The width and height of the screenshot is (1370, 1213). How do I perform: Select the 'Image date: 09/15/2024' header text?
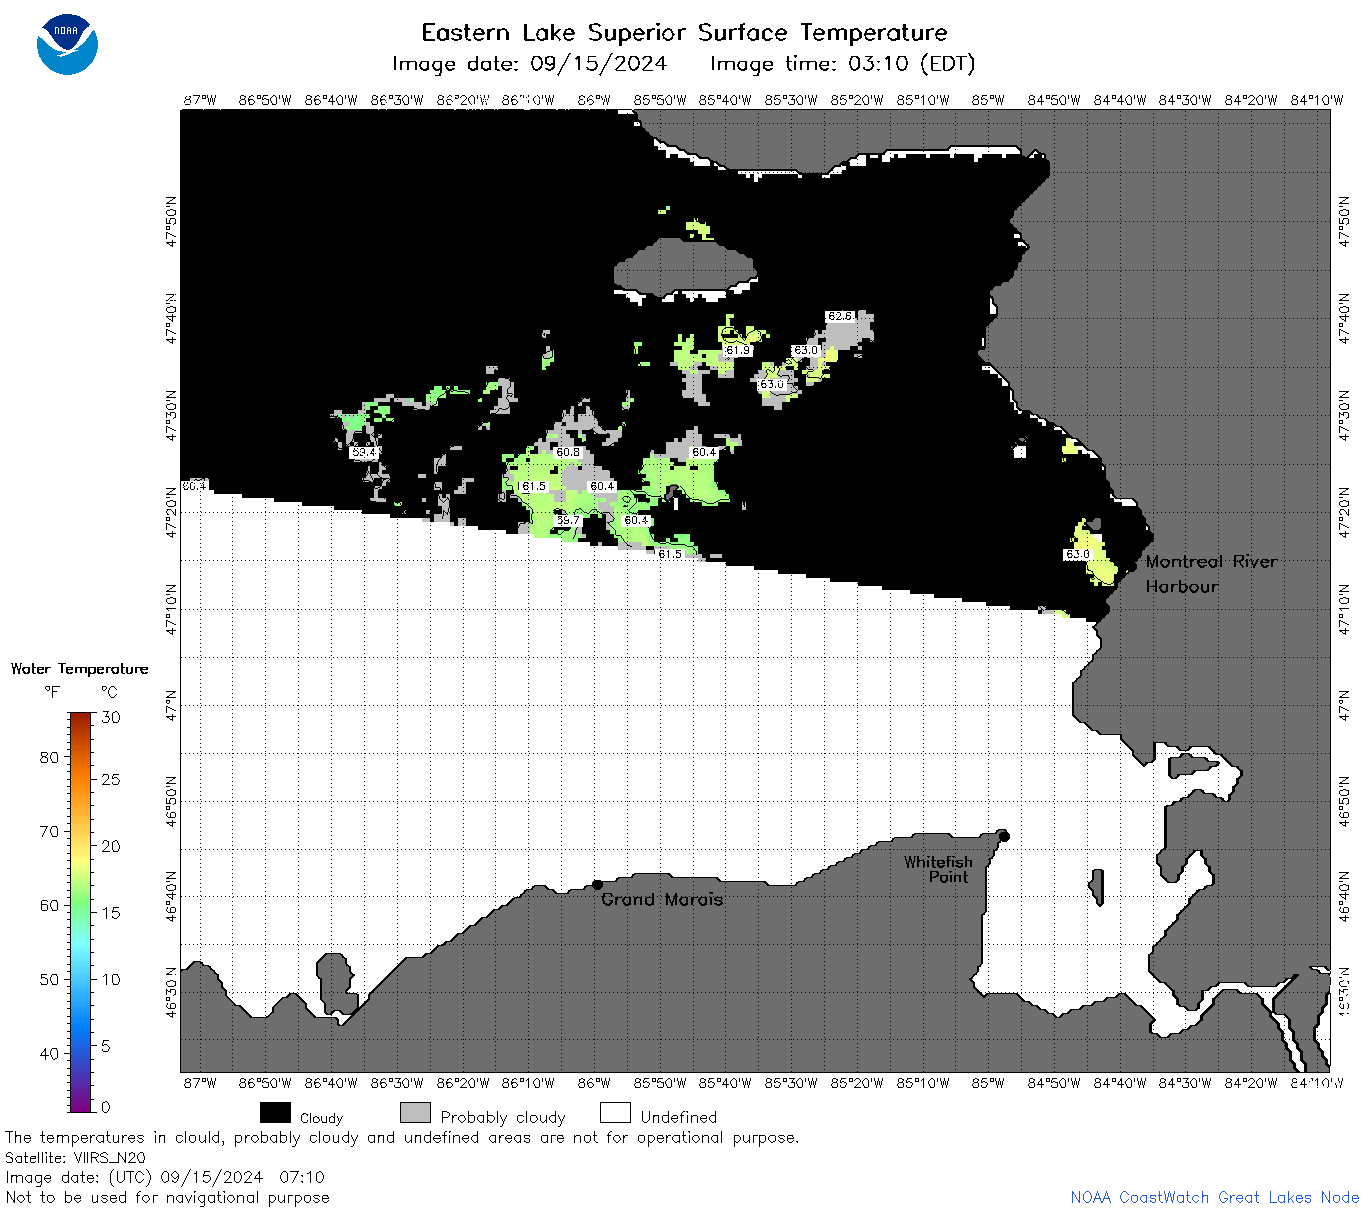530,64
